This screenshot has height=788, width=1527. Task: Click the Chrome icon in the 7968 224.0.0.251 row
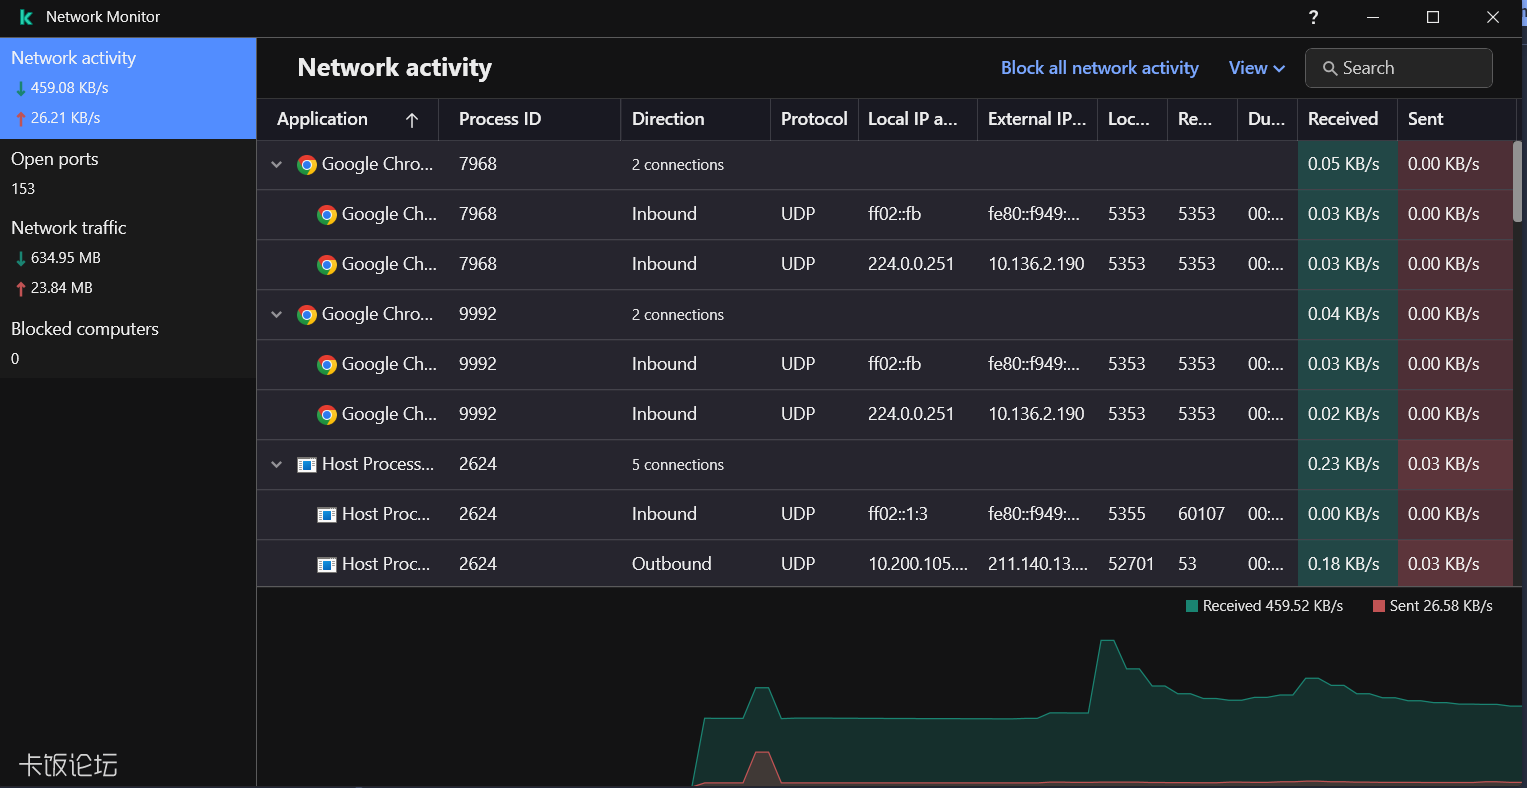[327, 265]
